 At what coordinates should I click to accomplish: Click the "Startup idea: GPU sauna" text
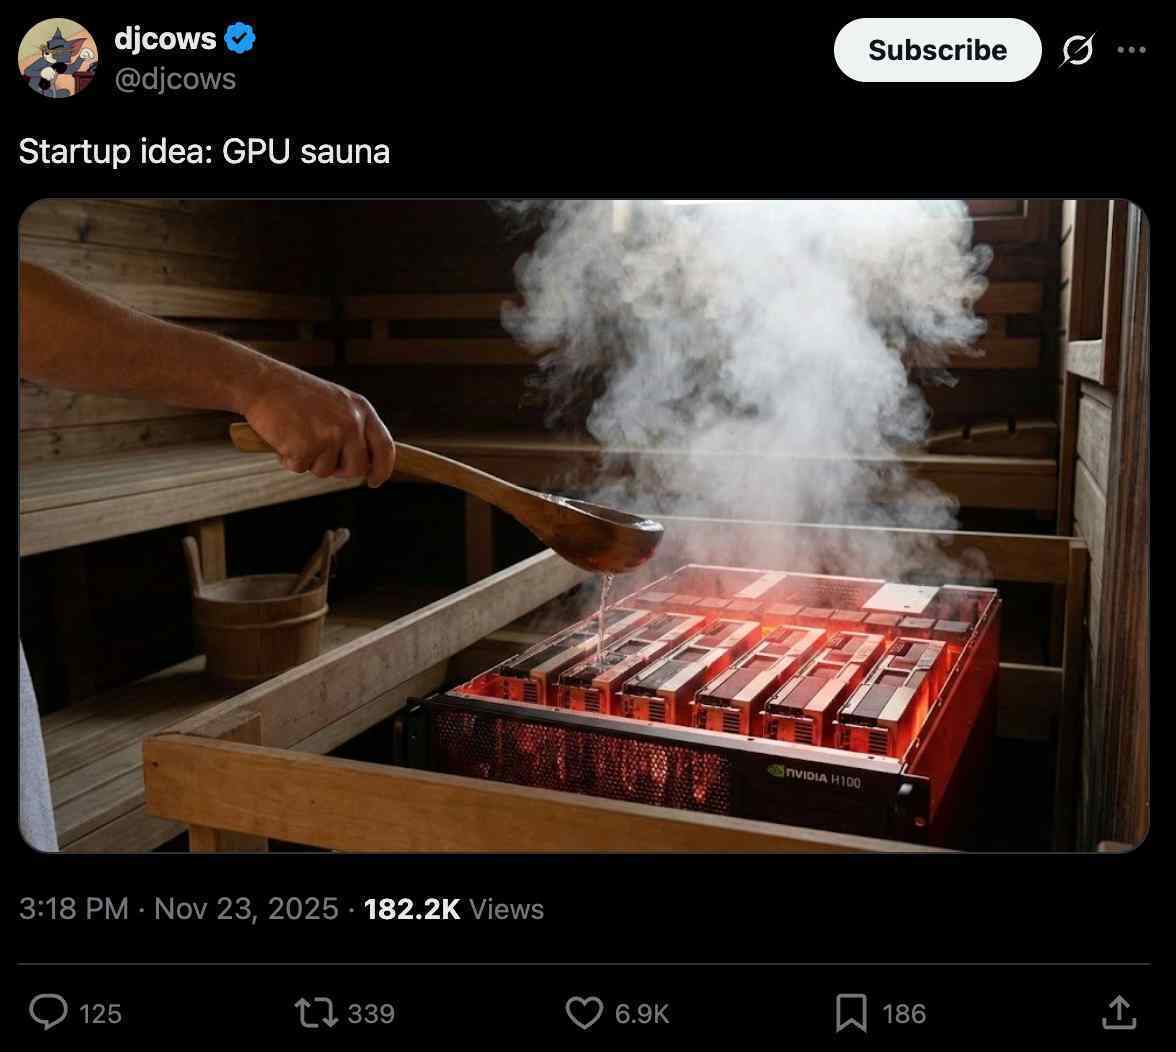tap(204, 151)
